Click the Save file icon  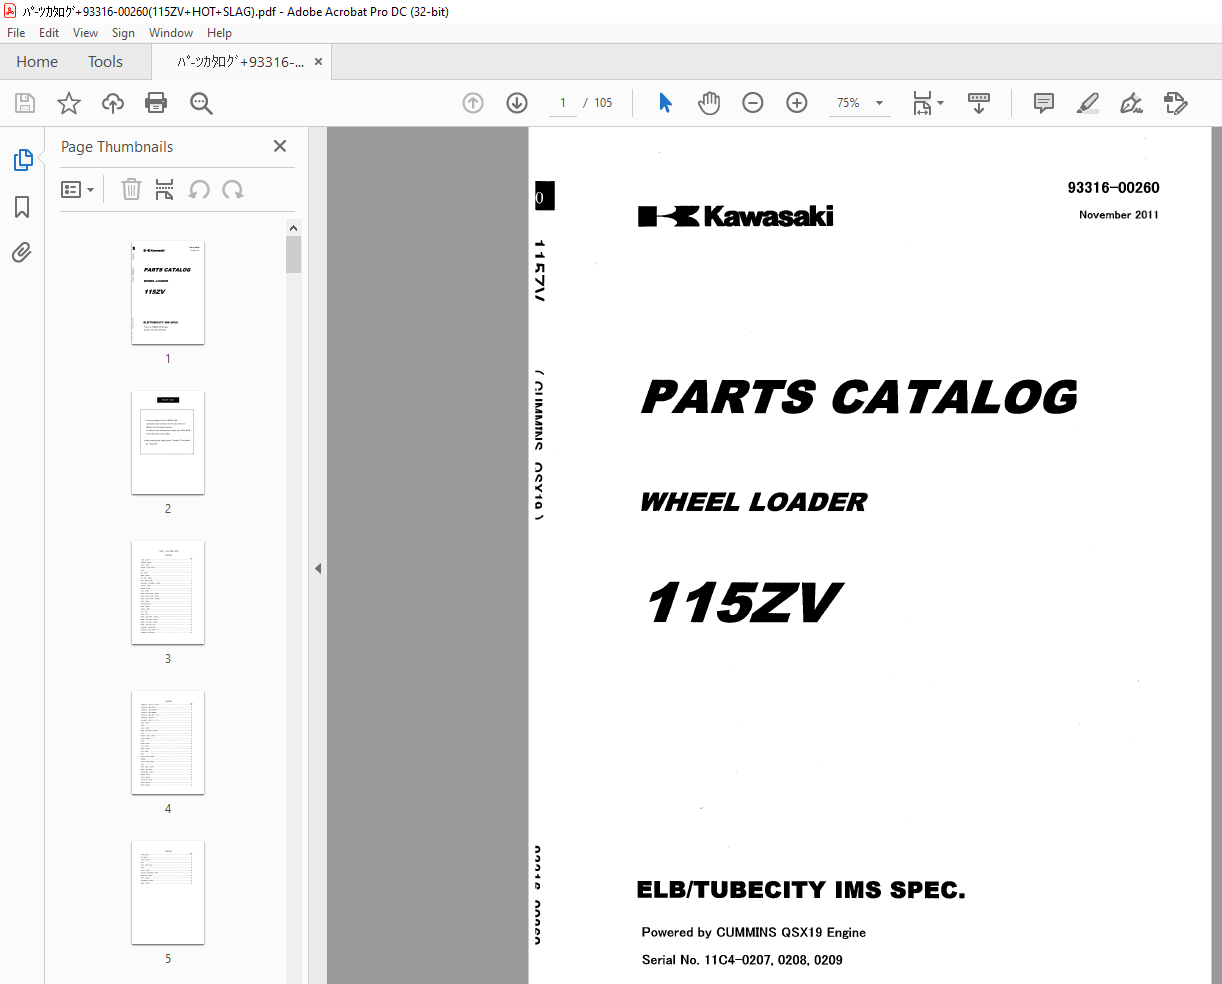[25, 103]
